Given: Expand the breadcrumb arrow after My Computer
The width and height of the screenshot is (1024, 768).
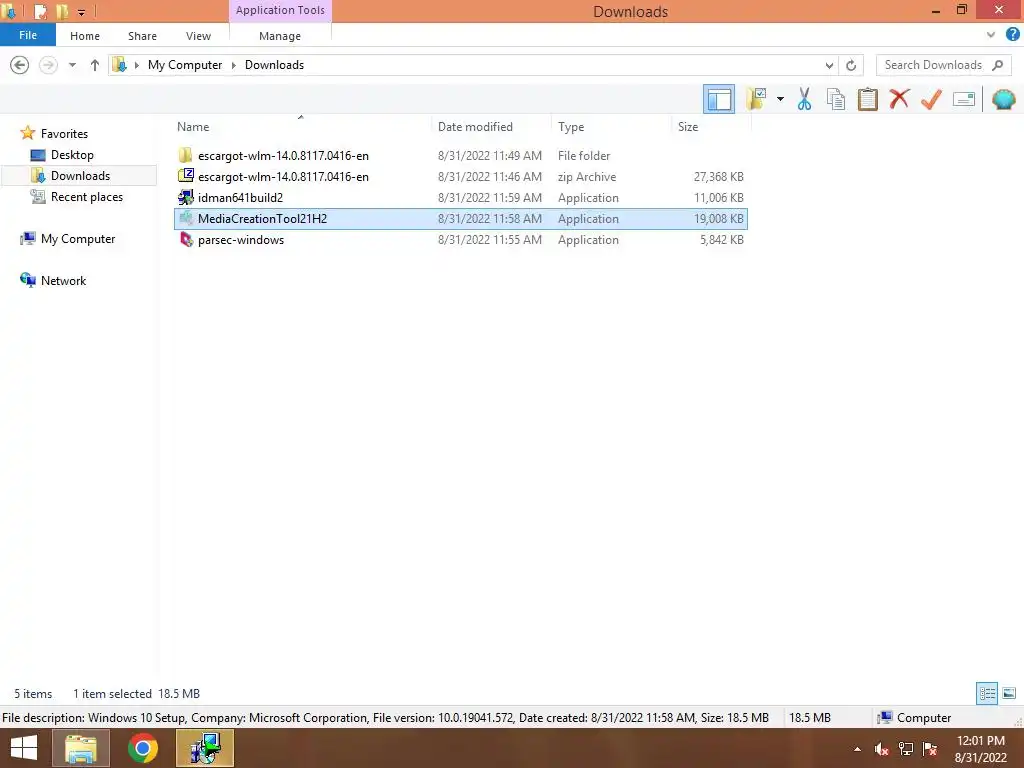Looking at the screenshot, I should (x=234, y=65).
